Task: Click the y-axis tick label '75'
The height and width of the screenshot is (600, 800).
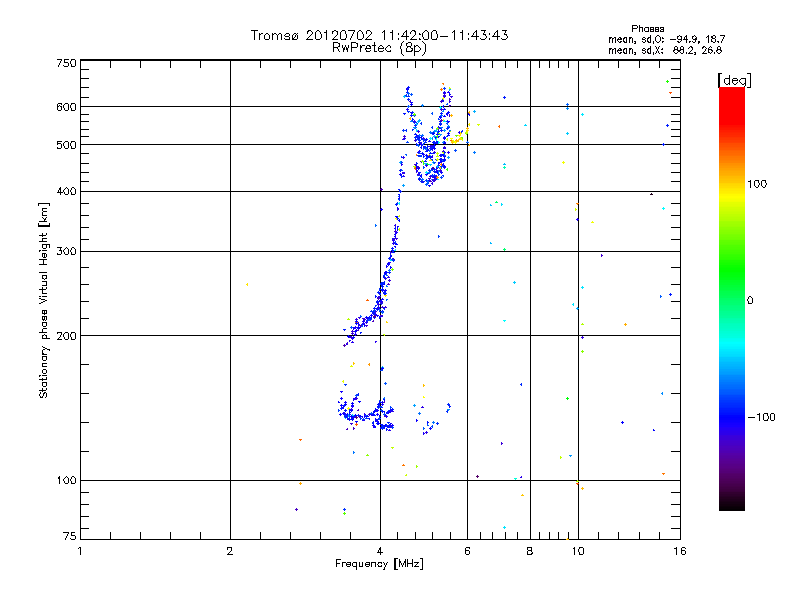Action: point(70,536)
